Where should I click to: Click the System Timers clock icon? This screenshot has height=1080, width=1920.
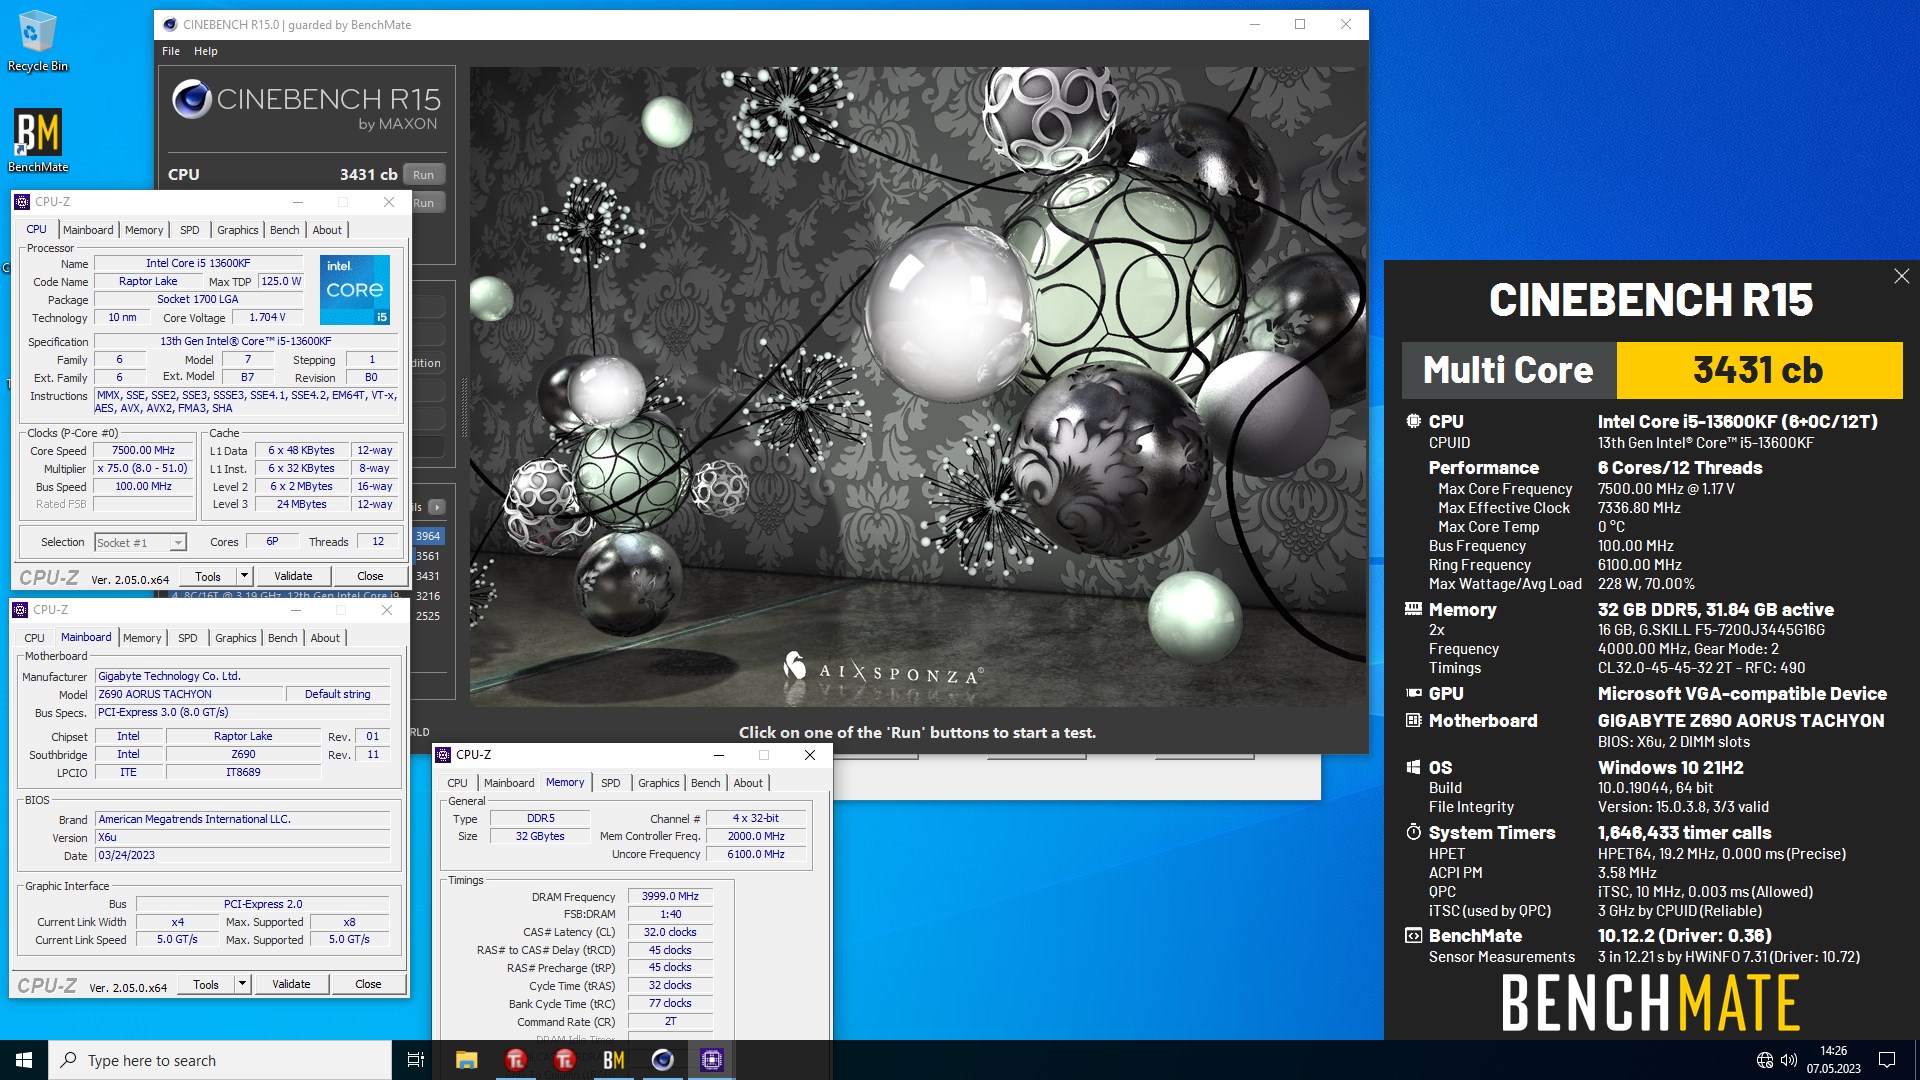[1413, 832]
